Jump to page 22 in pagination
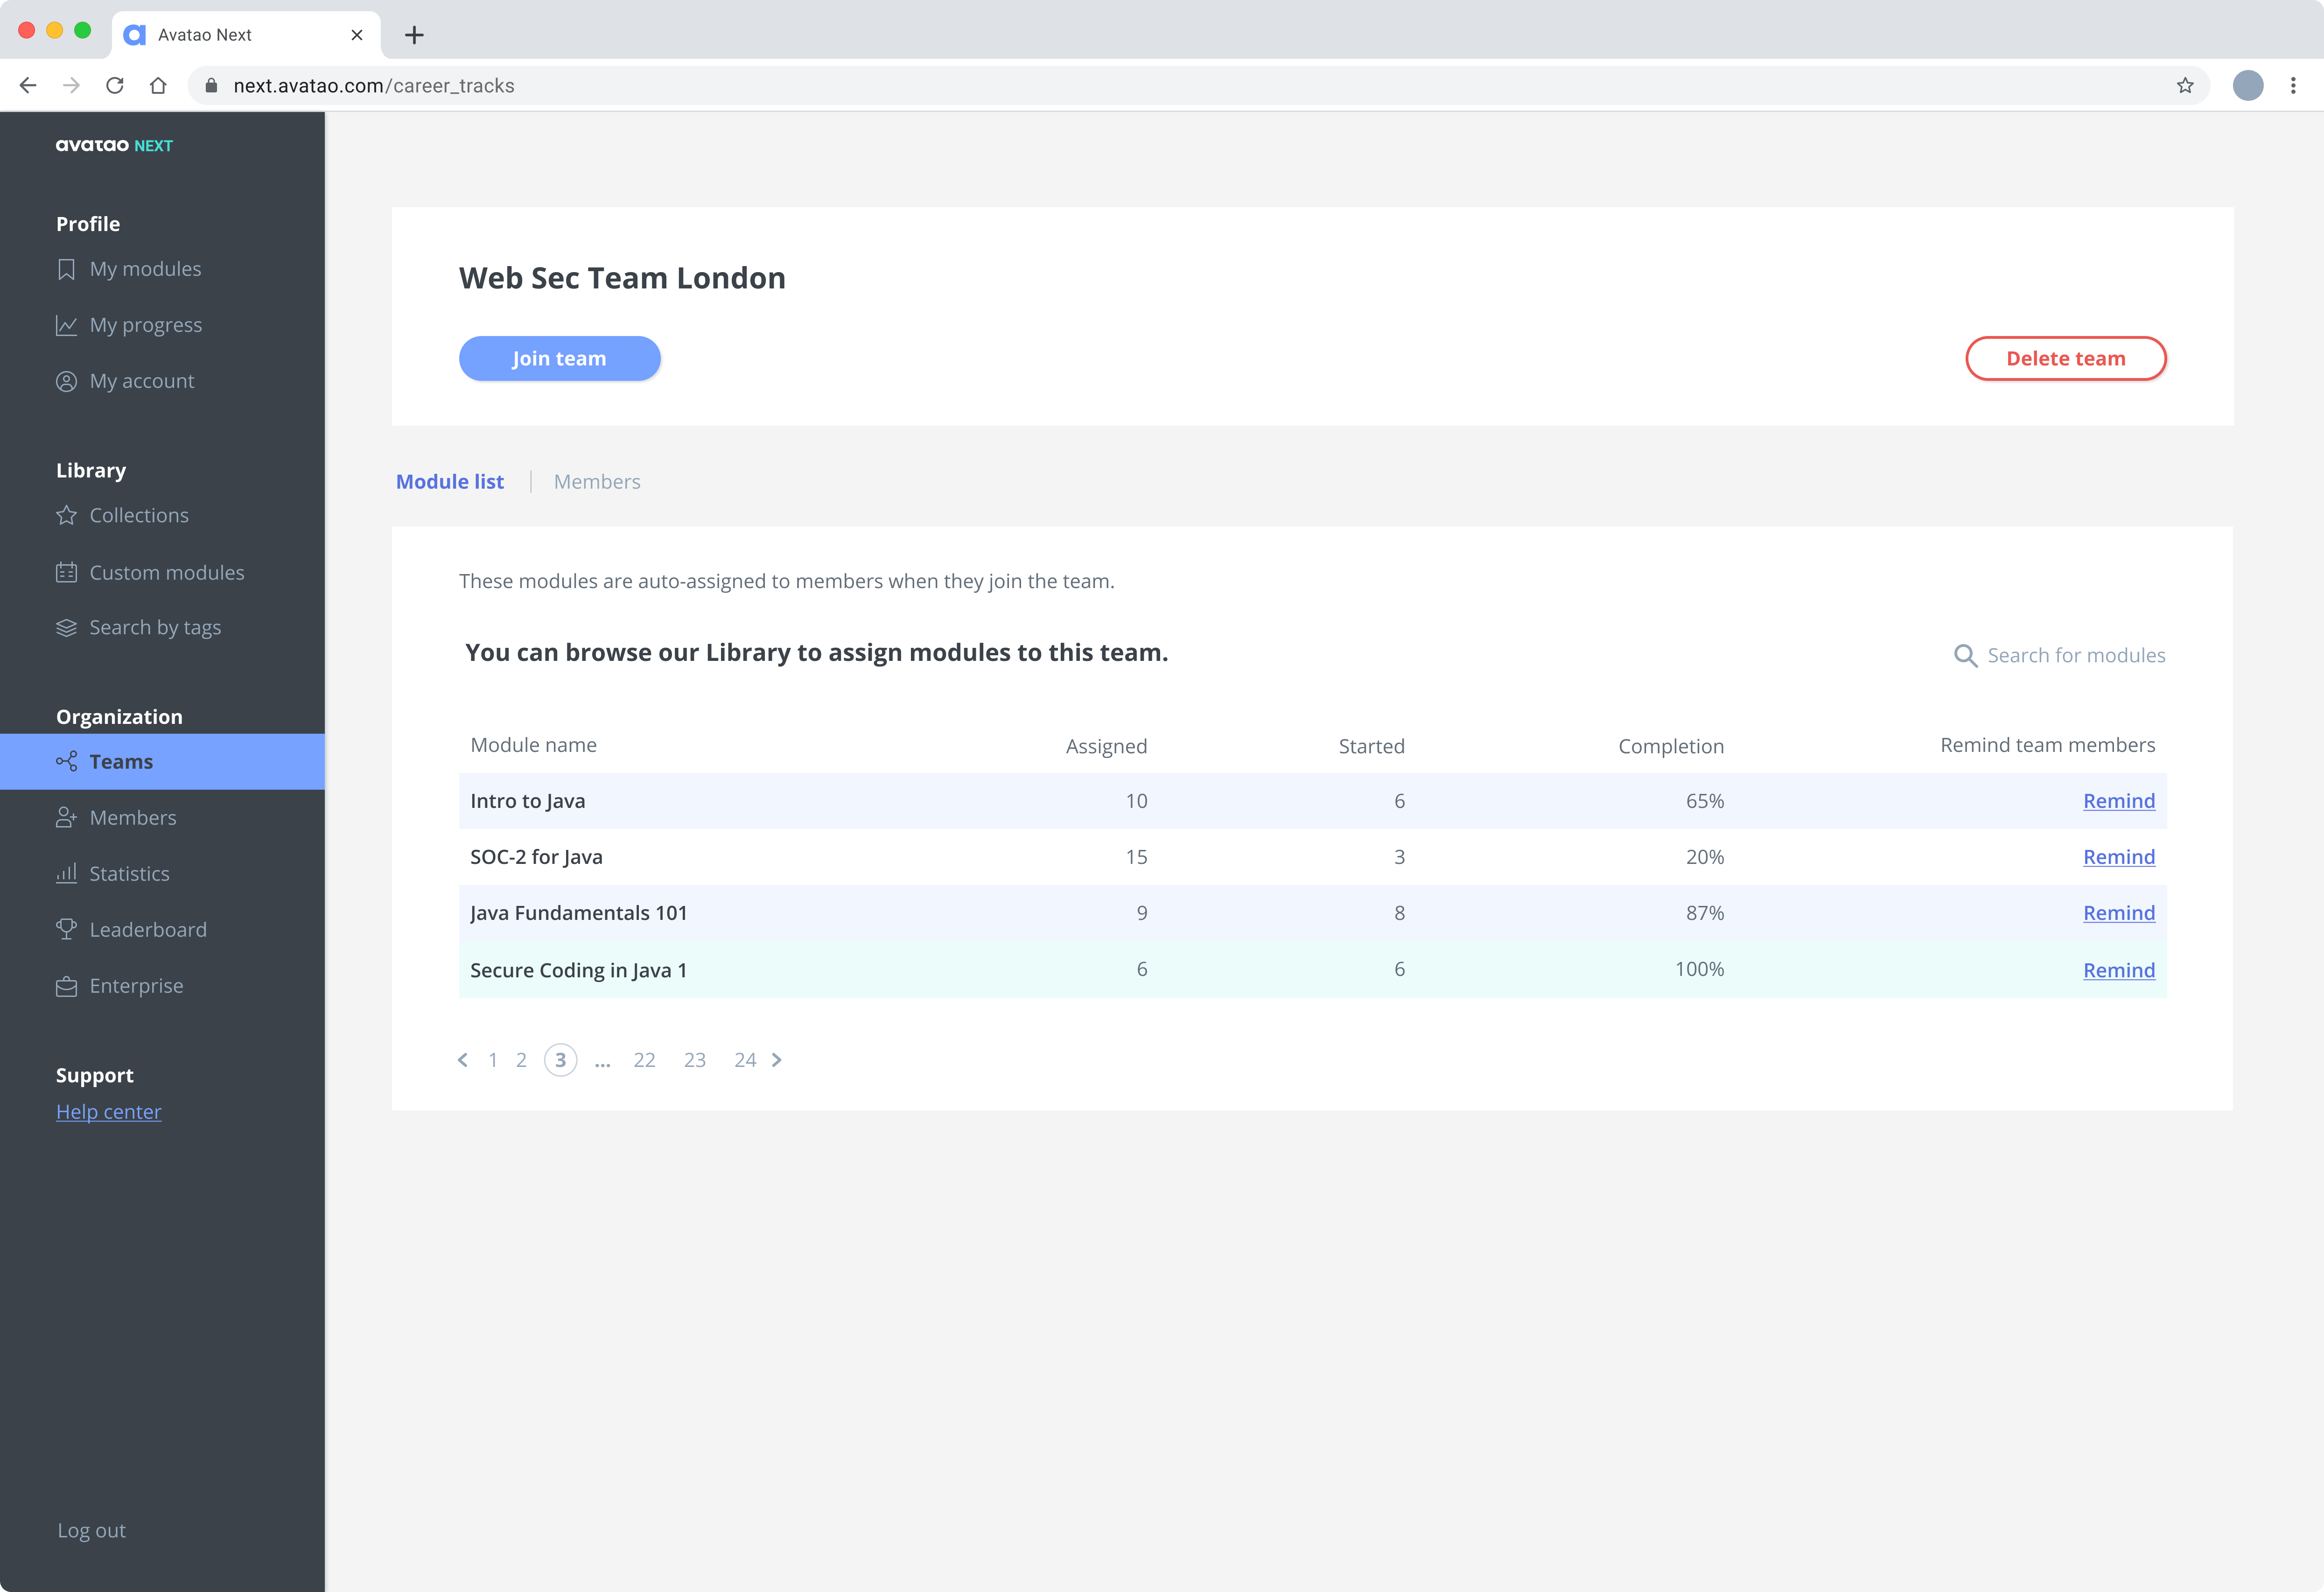 click(x=644, y=1060)
